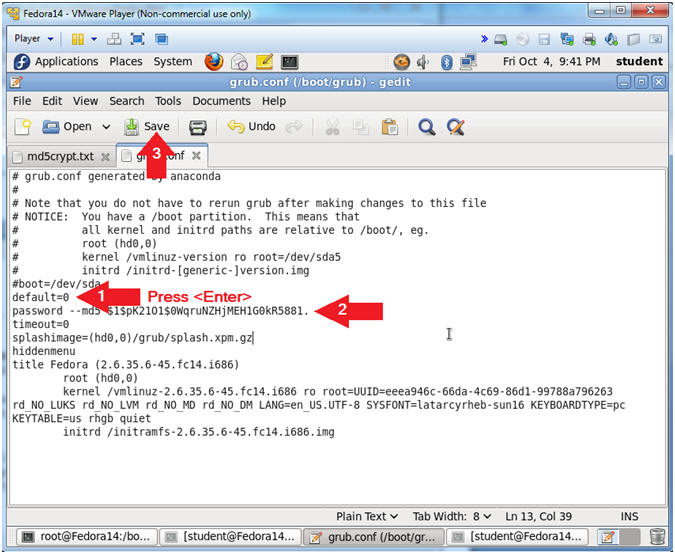
Task: Close the grub.conf tab
Action: [196, 156]
